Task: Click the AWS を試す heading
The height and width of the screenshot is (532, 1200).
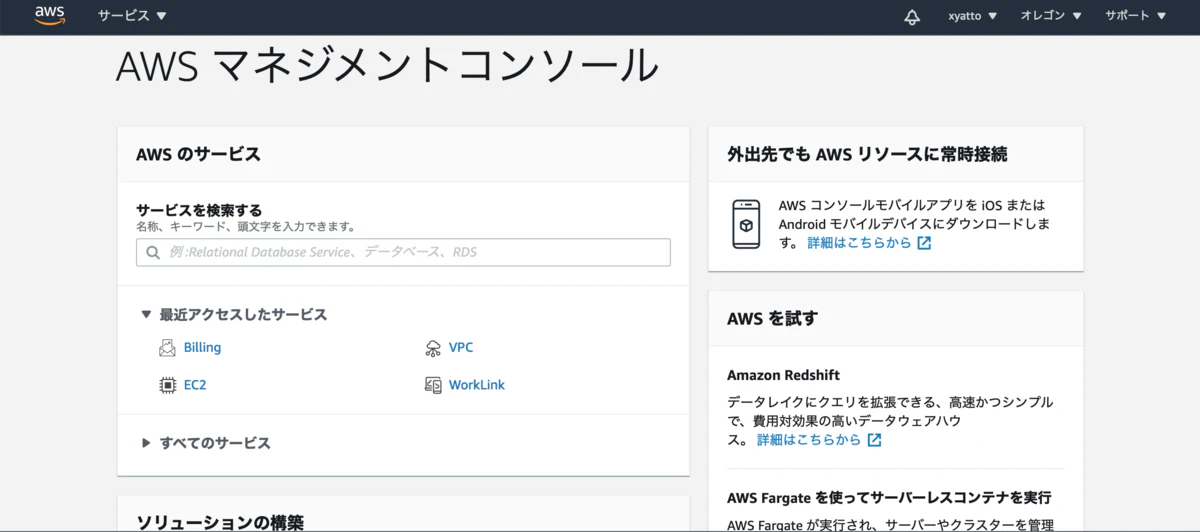Action: coord(772,319)
